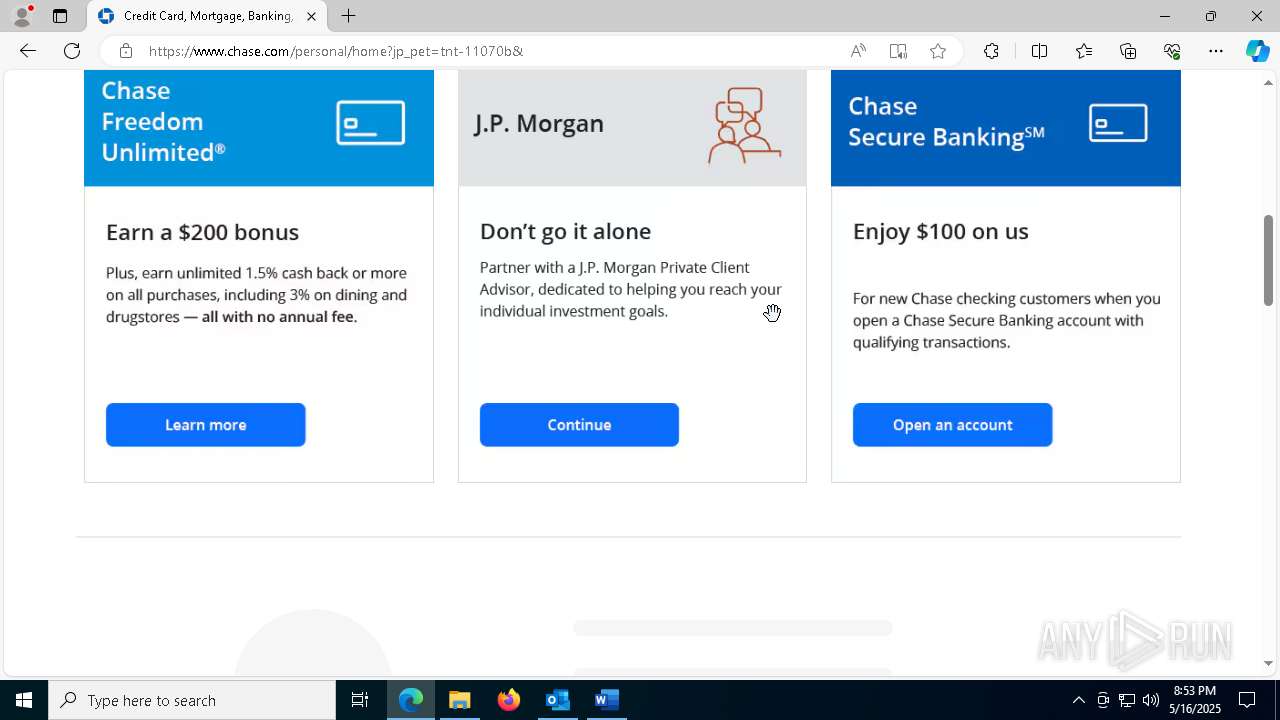Open Favorites list icon

1084,51
